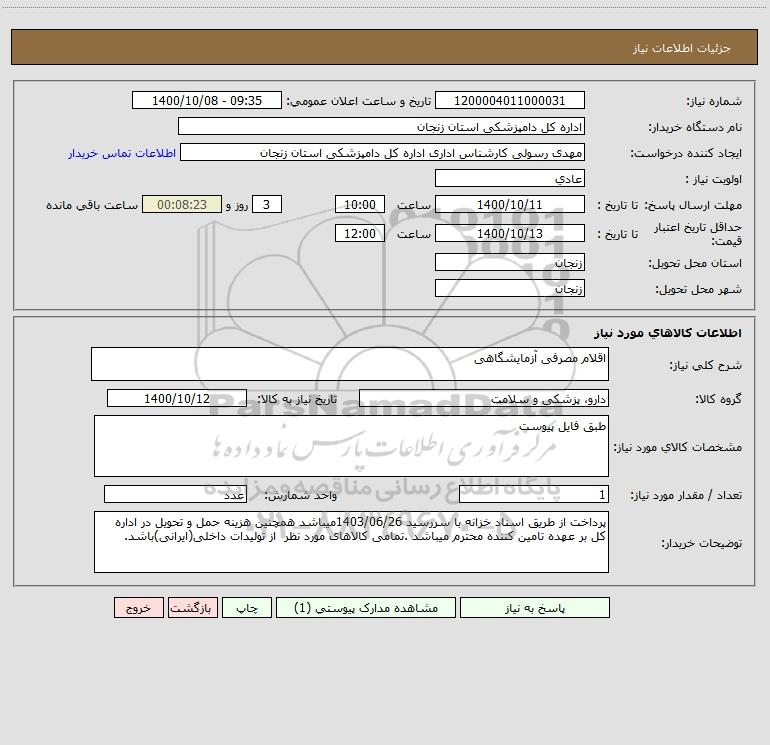Click the section title اطلاعات کالاهای مورد نیاز
The height and width of the screenshot is (745, 770).
pos(668,333)
